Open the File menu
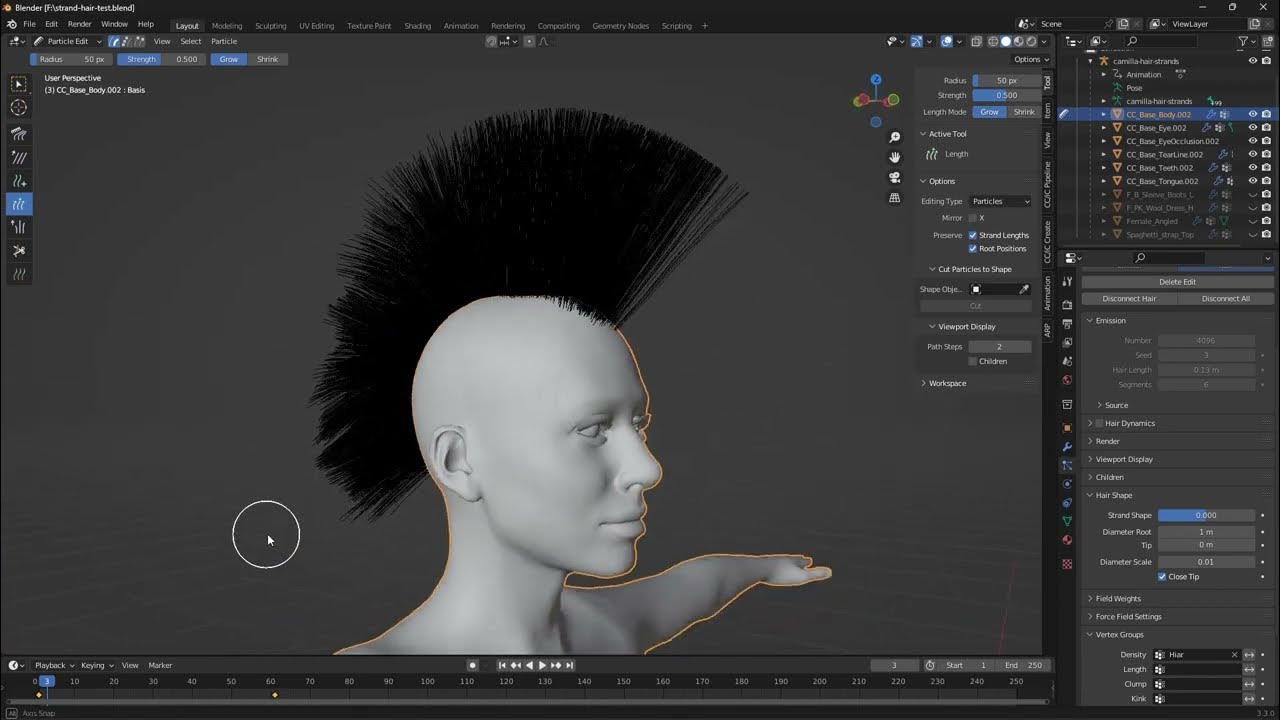The width and height of the screenshot is (1280, 720). (x=29, y=24)
